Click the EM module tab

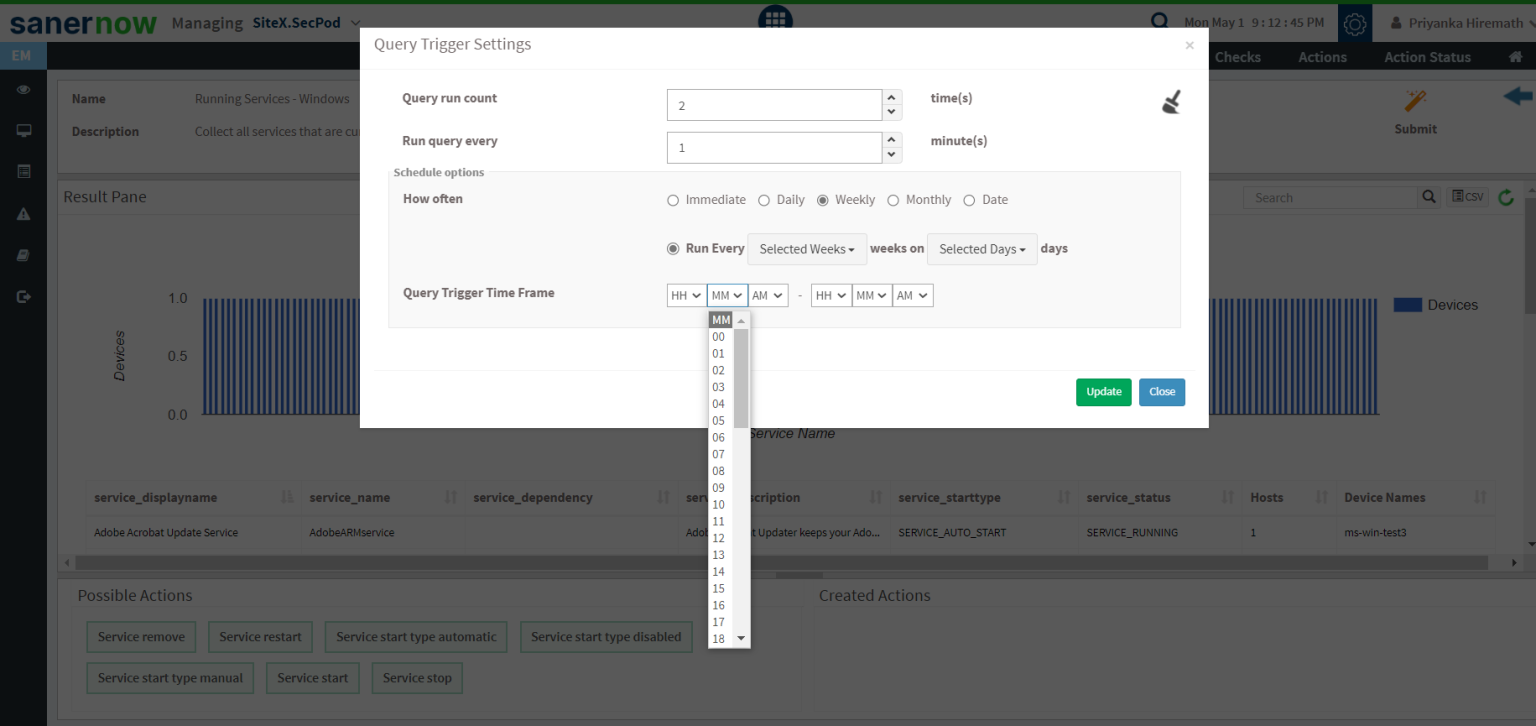22,56
